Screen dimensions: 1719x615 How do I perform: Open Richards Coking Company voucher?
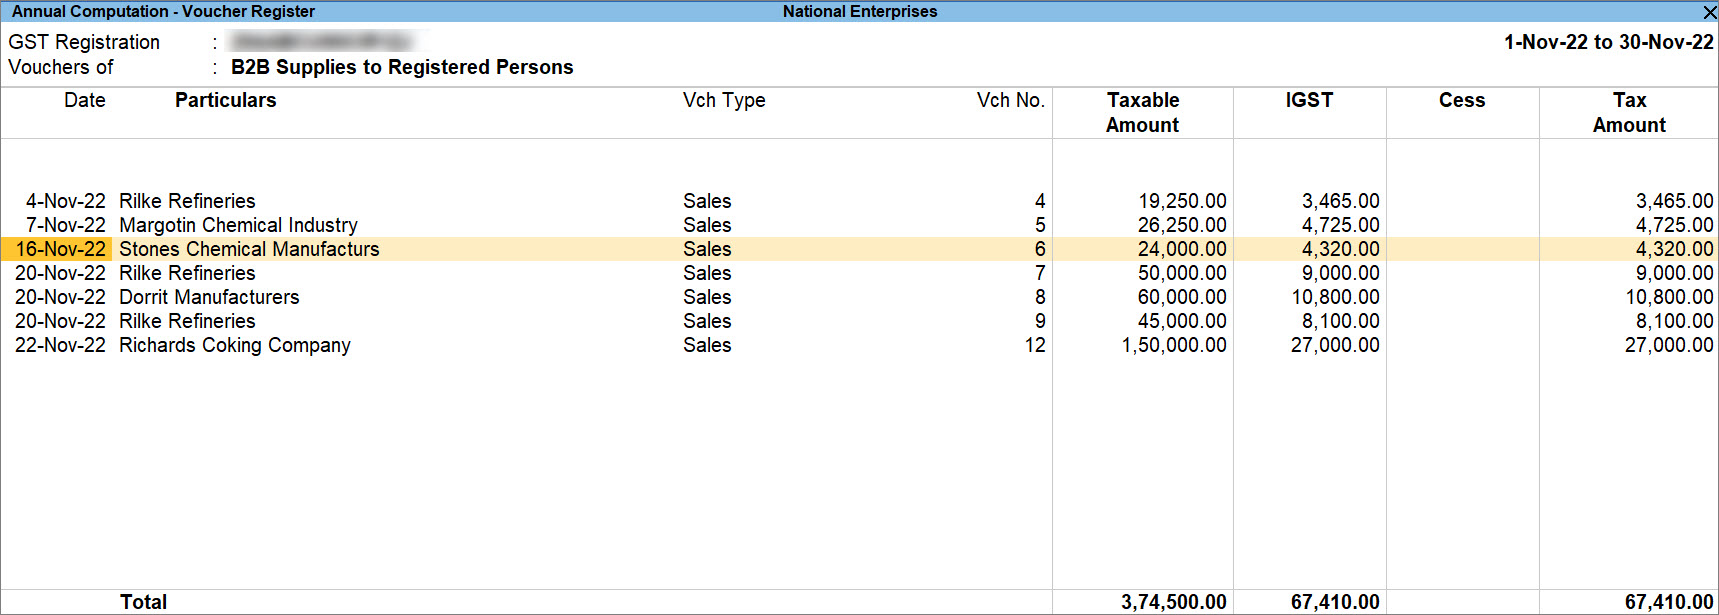click(x=235, y=345)
